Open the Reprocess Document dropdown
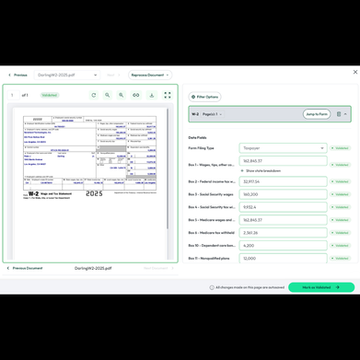Viewport: 360px width, 360px height. pos(150,75)
